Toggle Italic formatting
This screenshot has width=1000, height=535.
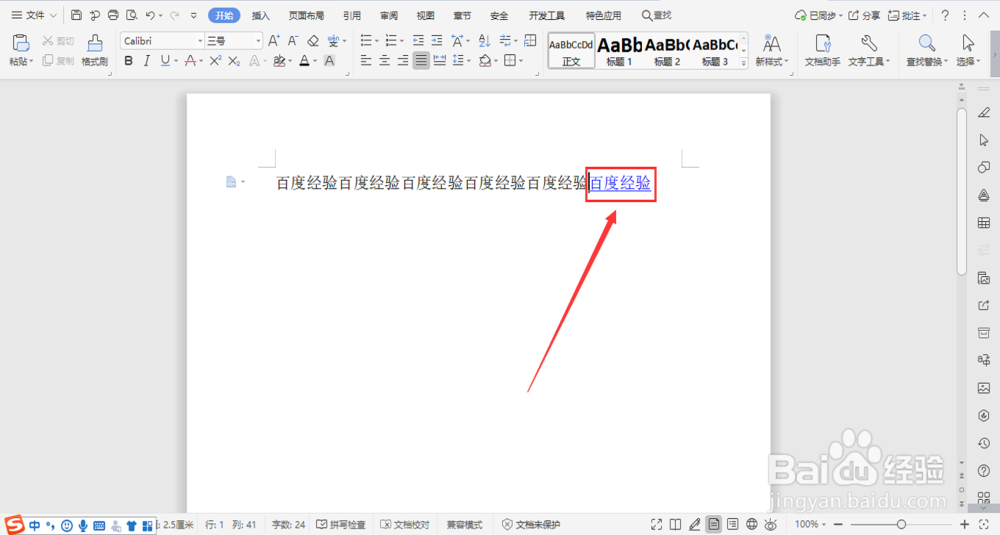(x=147, y=61)
